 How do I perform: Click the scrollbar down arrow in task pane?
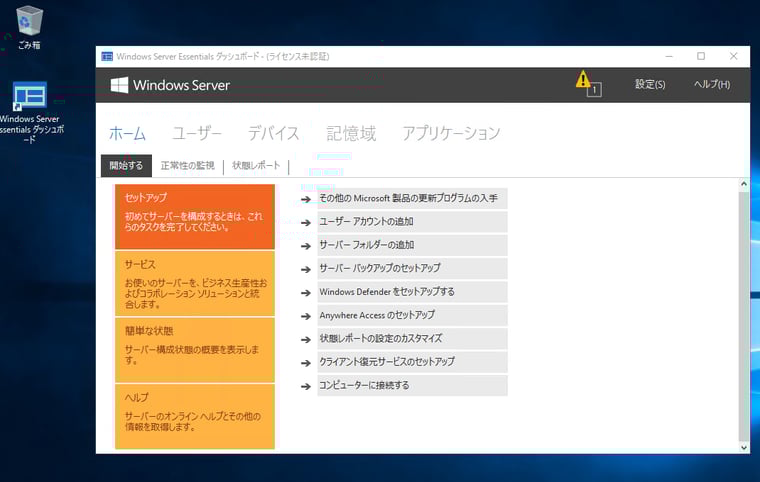(743, 448)
